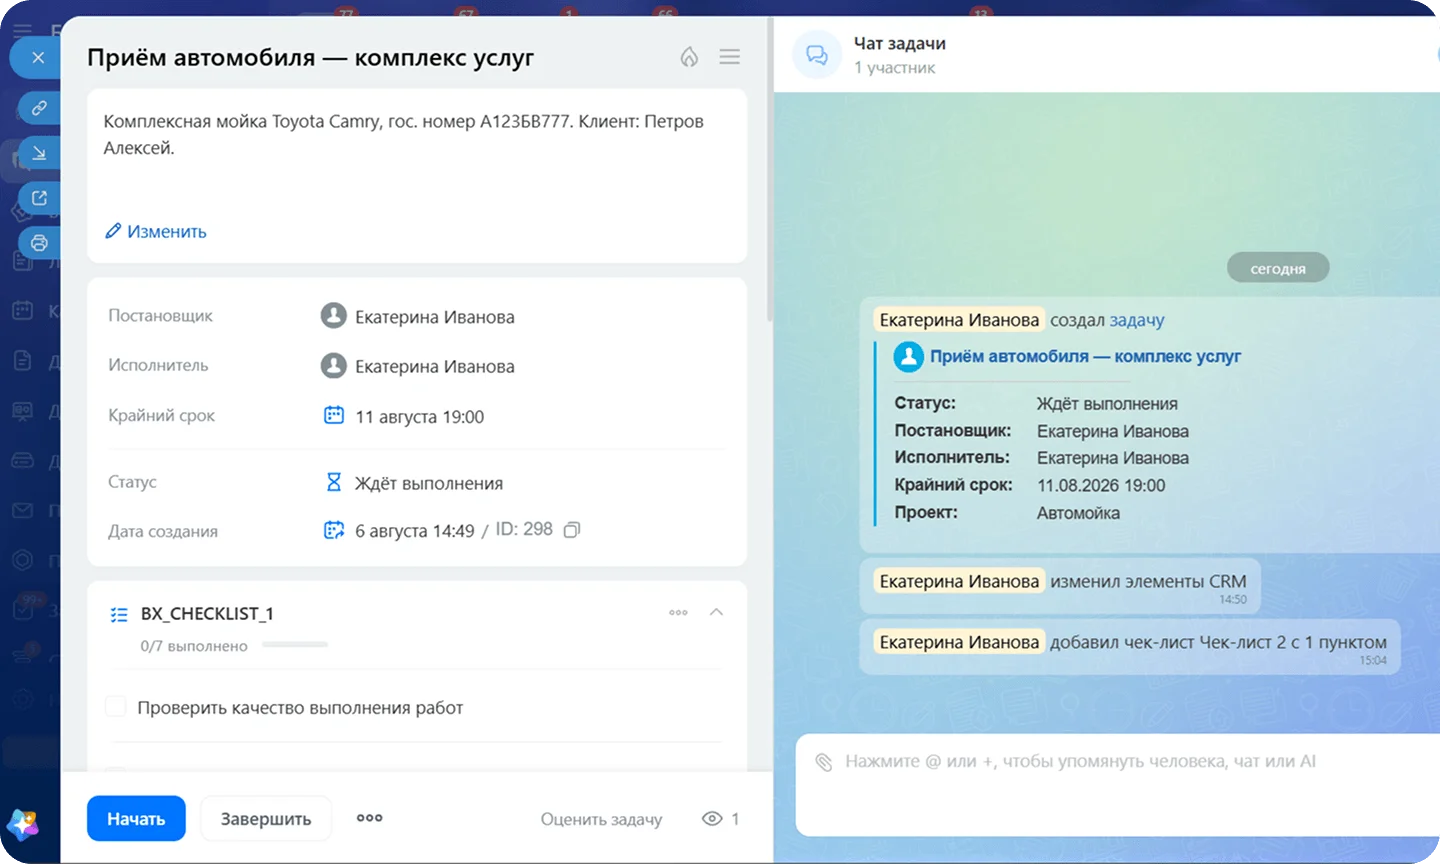
Task: Click the paperclip attach icon in chat input
Action: tap(823, 762)
